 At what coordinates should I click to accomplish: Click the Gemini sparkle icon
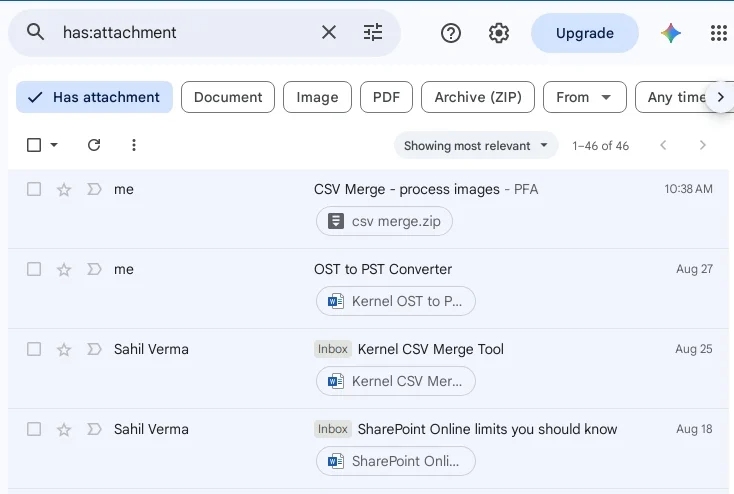670,33
